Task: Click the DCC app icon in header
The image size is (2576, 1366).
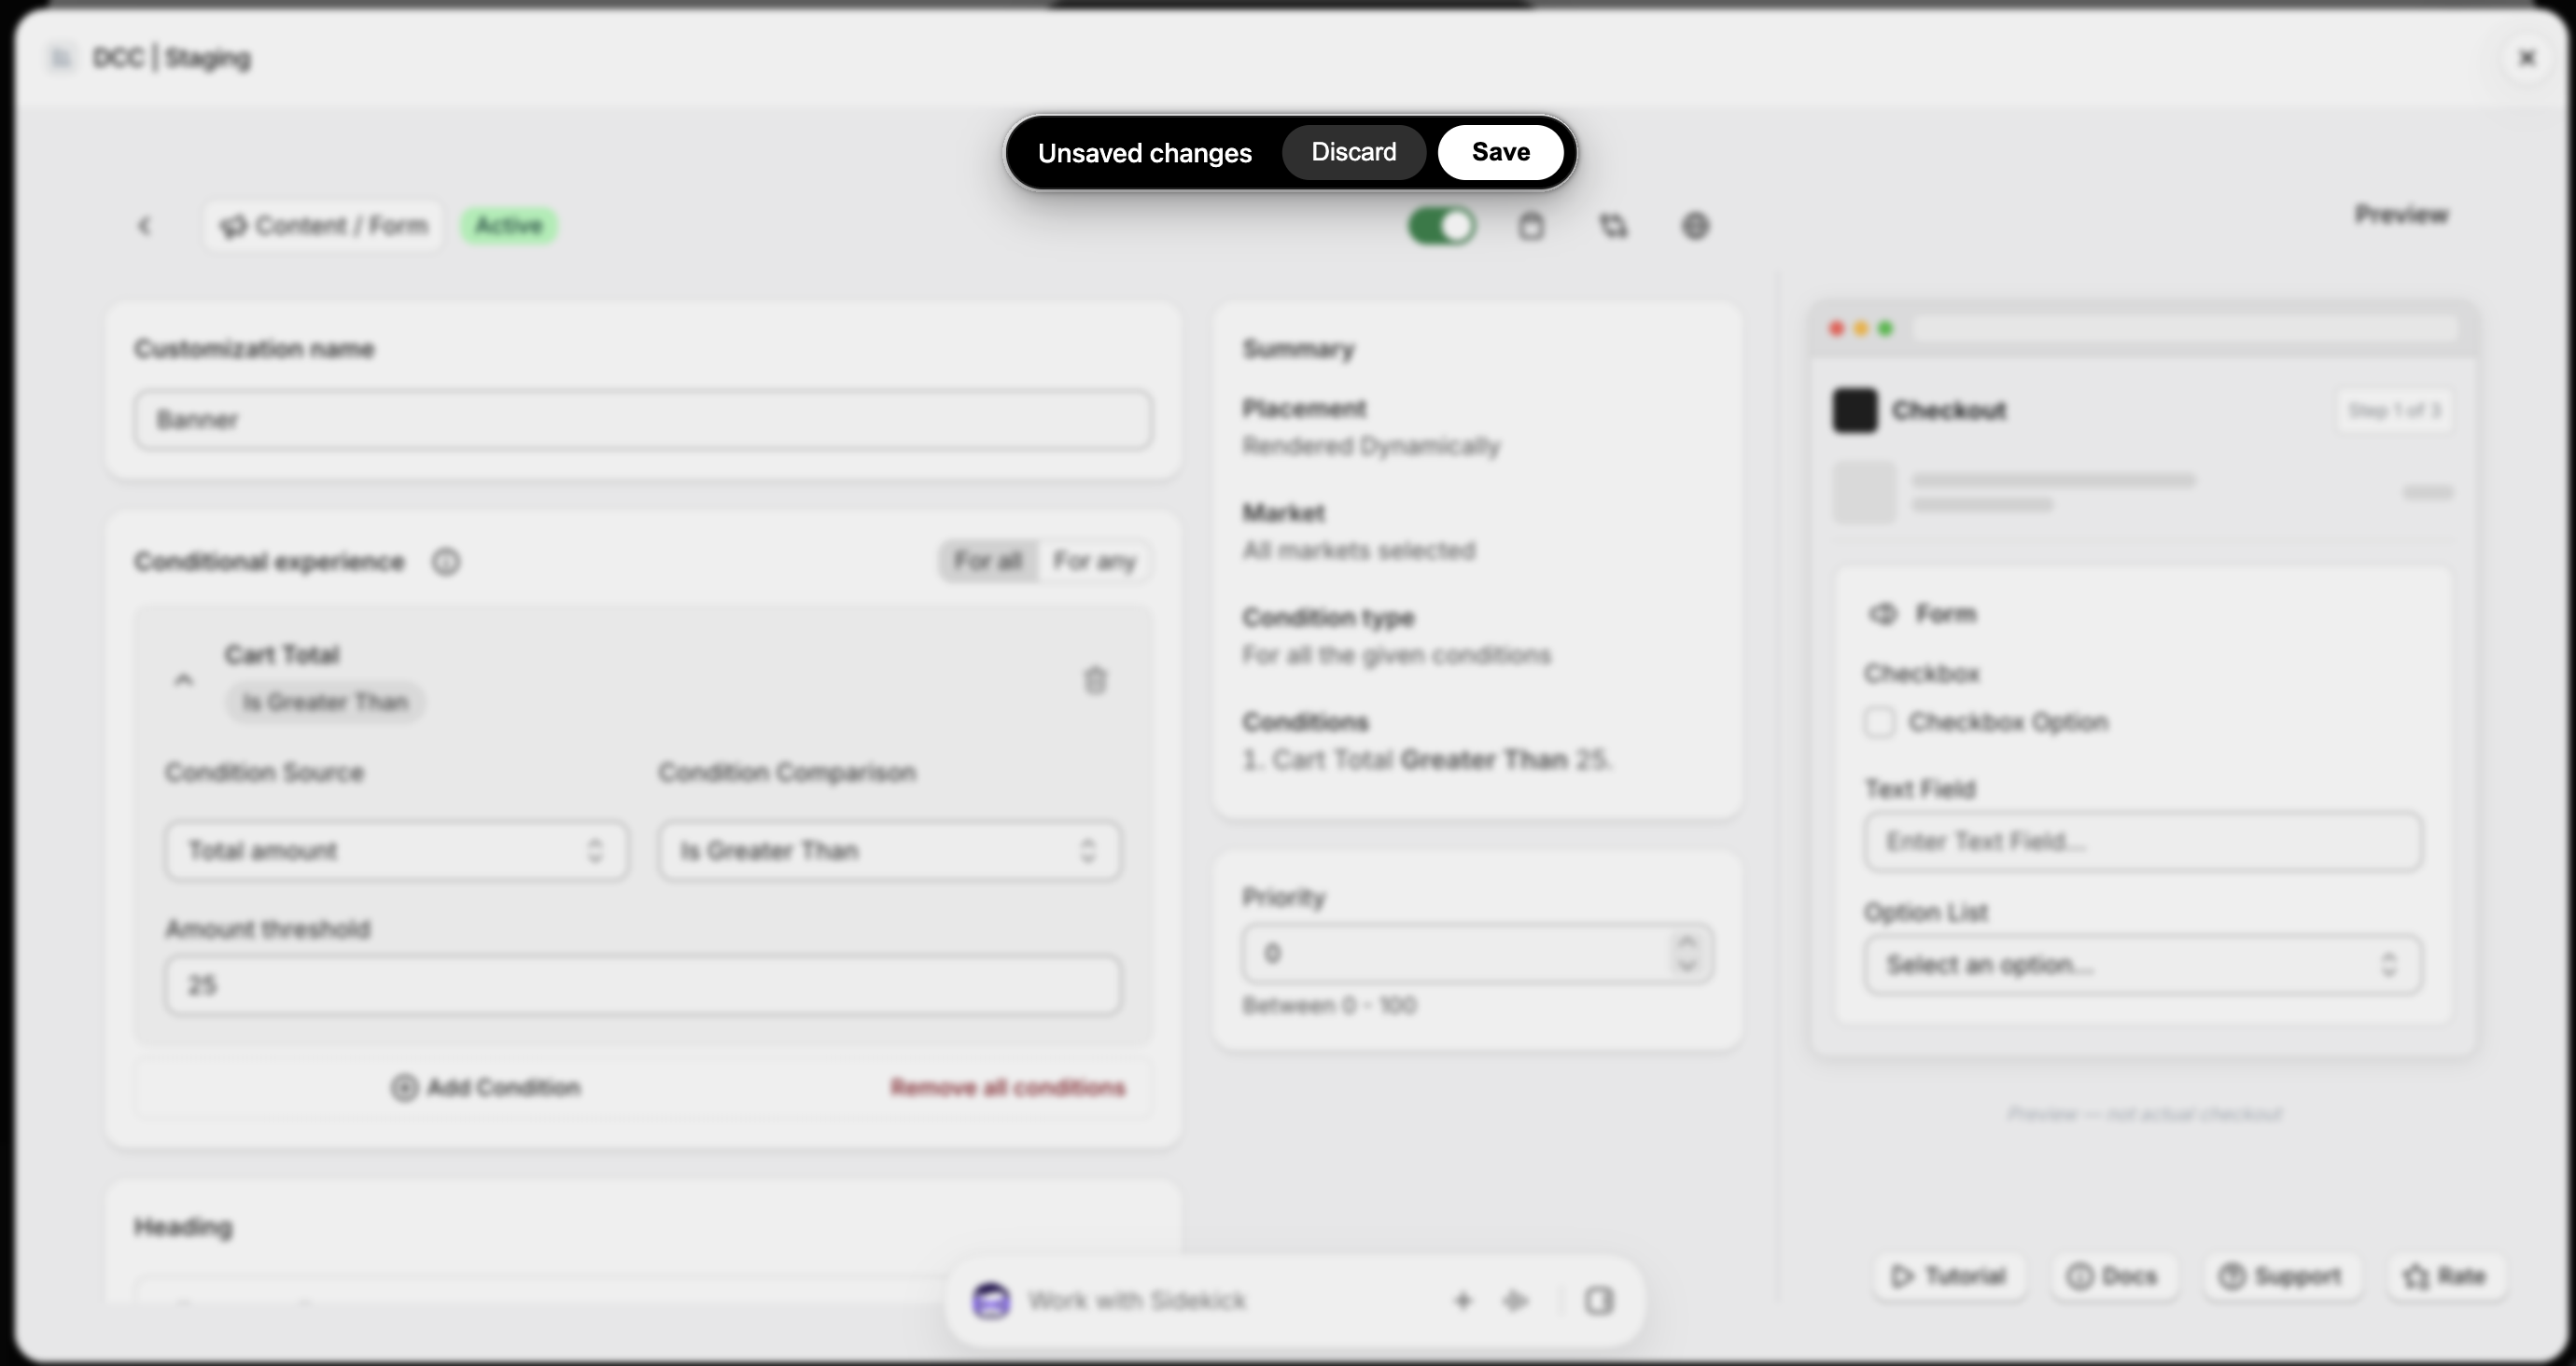Action: 61,58
